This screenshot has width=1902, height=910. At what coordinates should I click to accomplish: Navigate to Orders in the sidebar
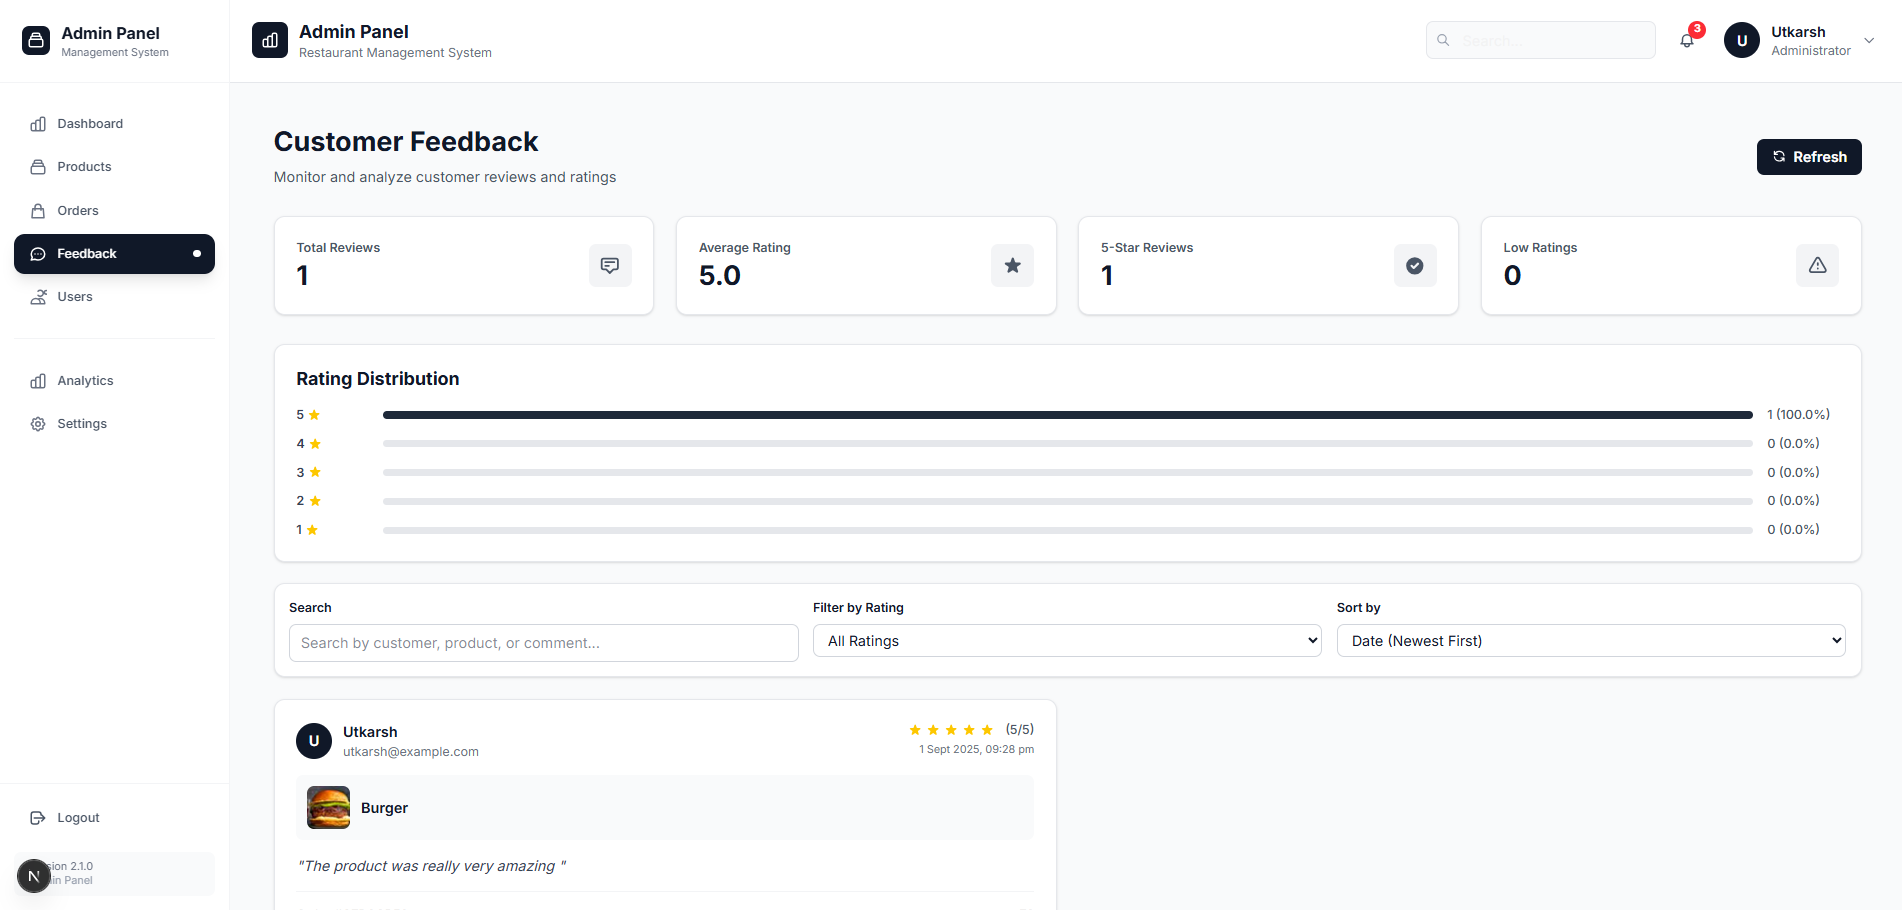(78, 211)
